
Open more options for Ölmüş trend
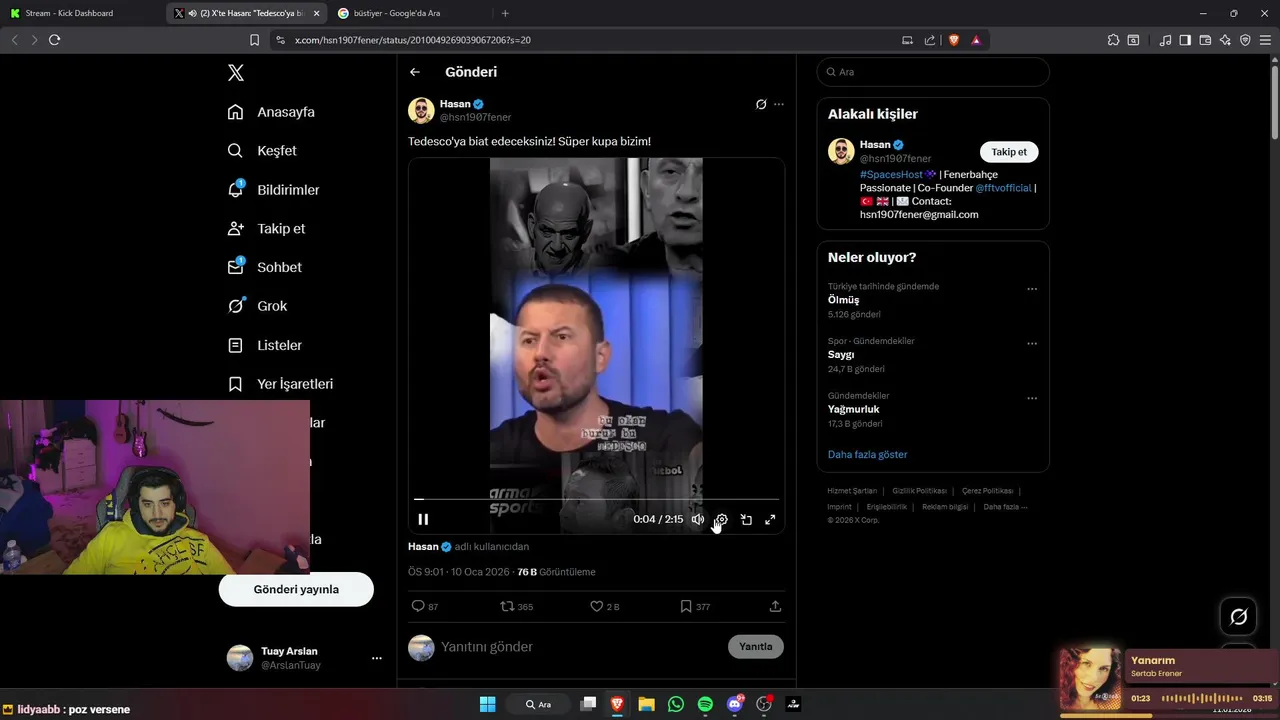tap(1032, 289)
